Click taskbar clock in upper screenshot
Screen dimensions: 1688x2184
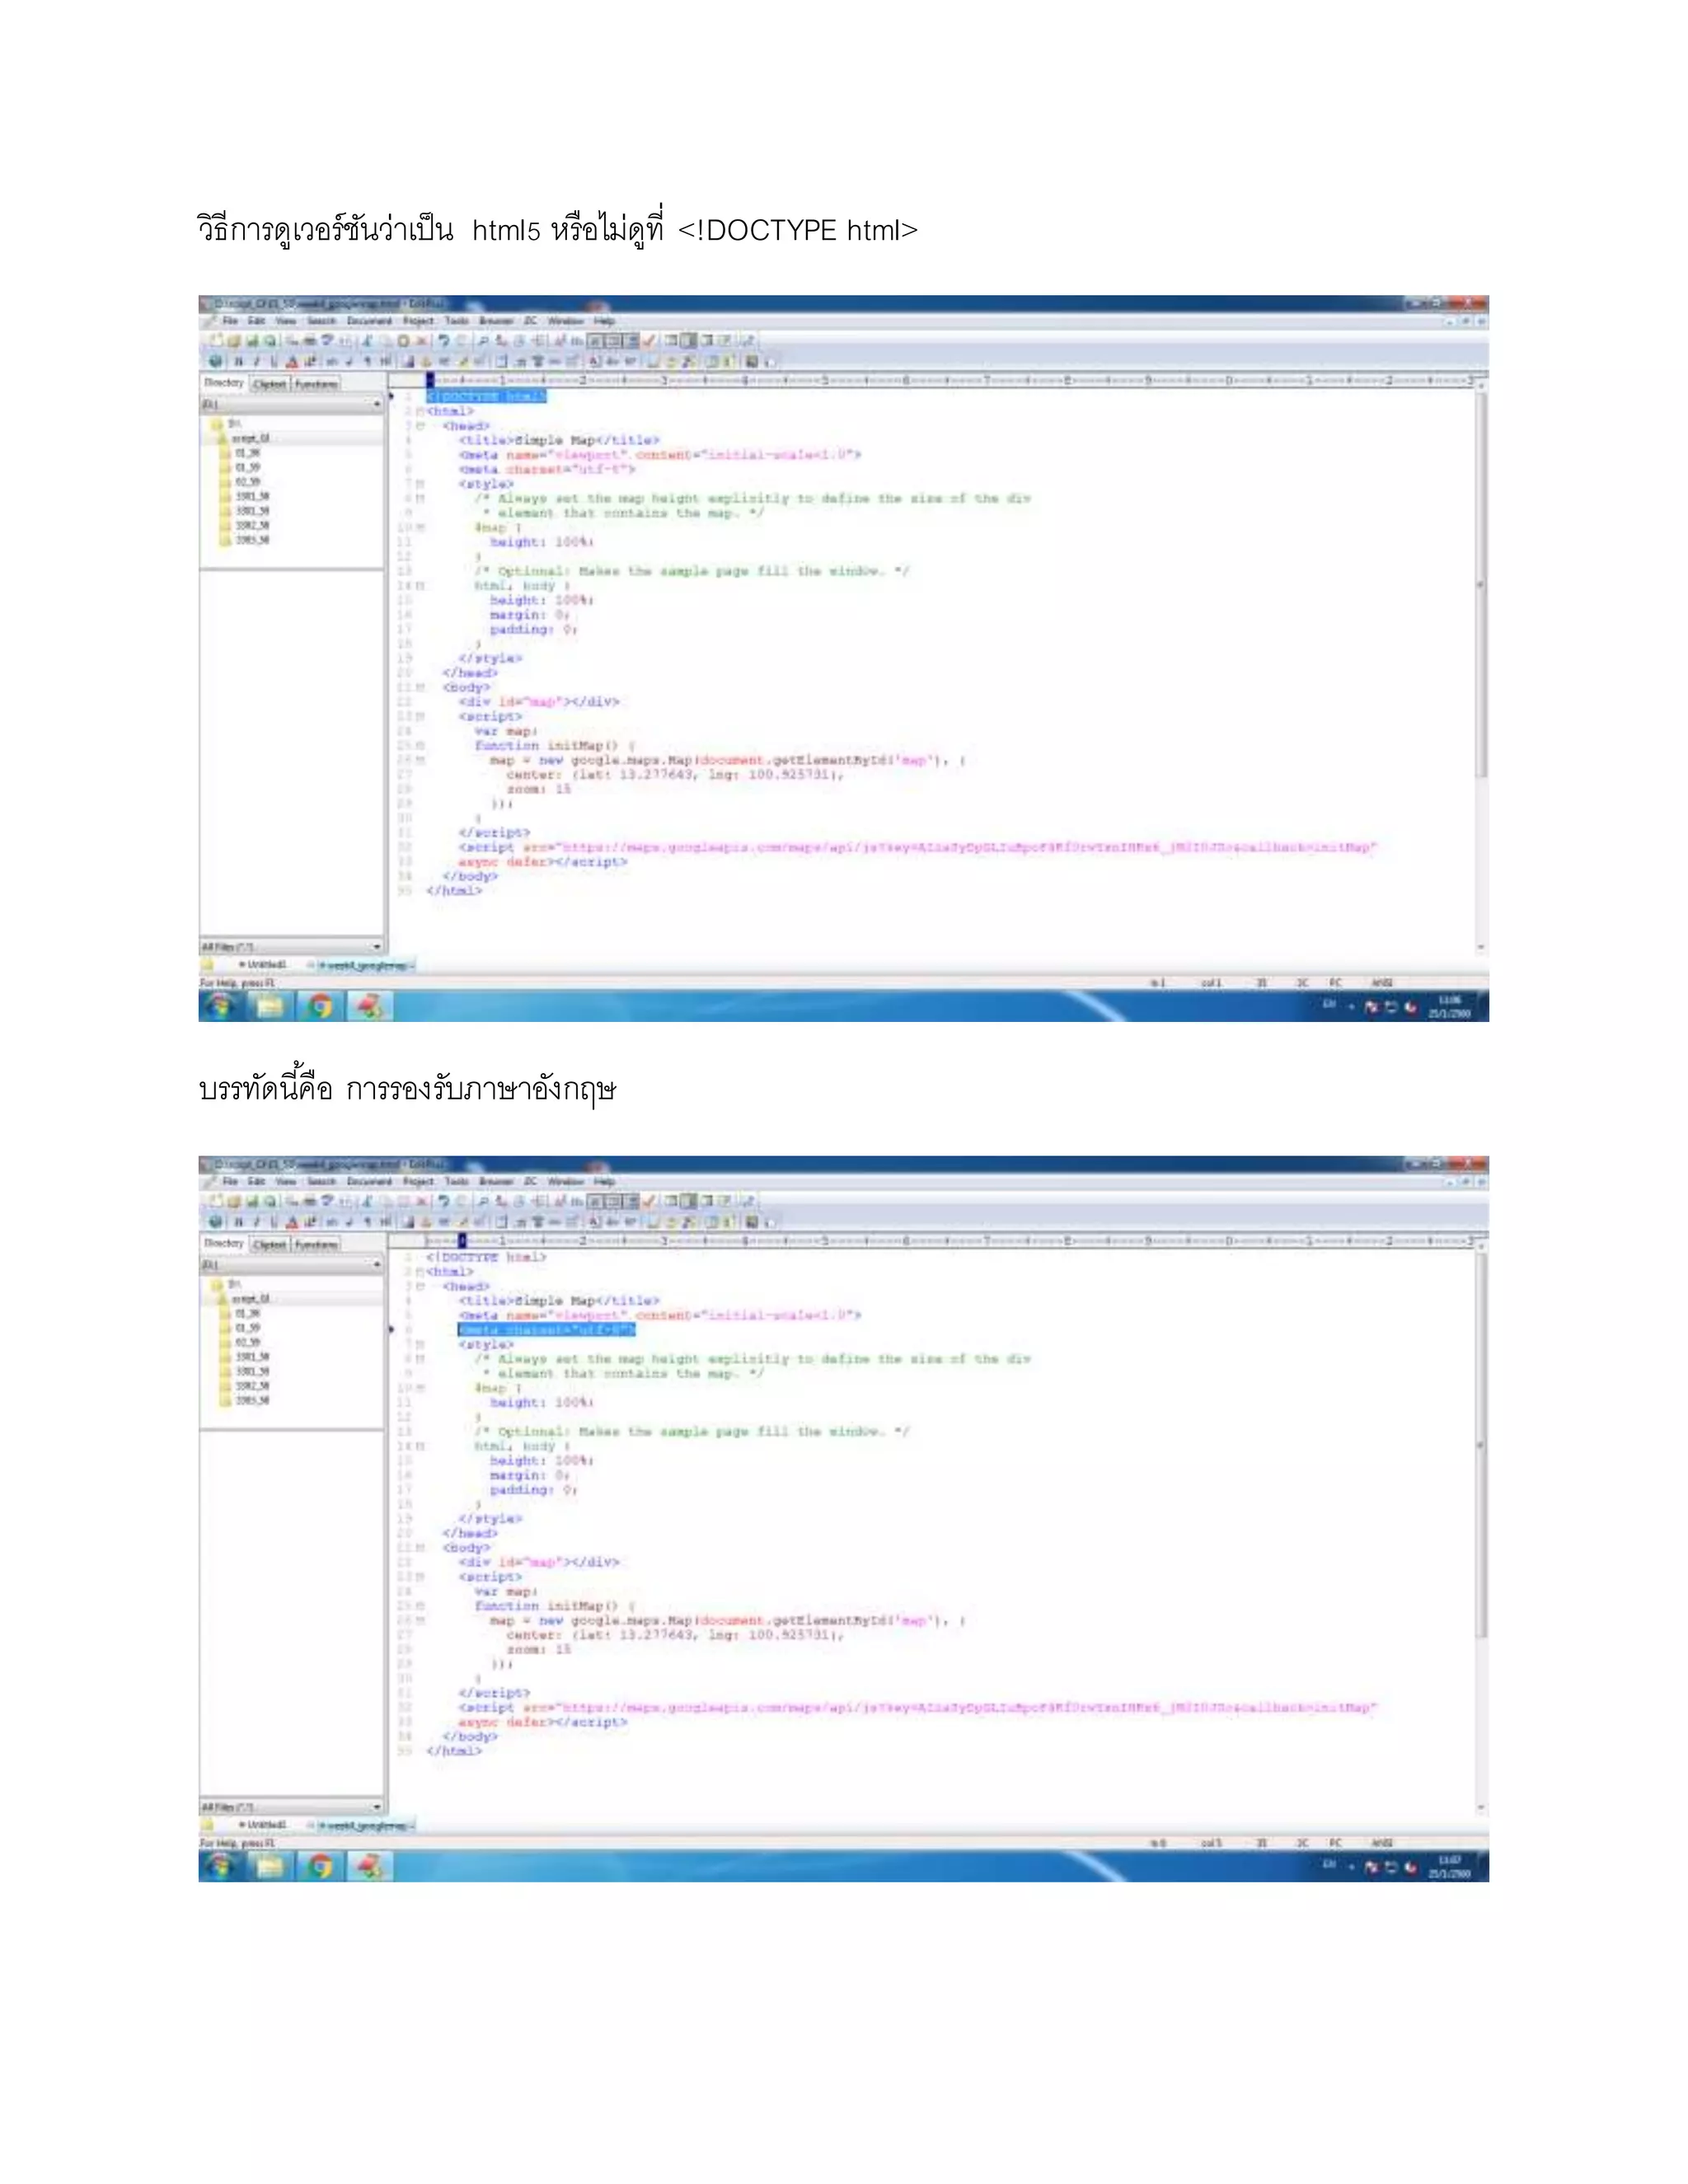click(x=1450, y=1006)
